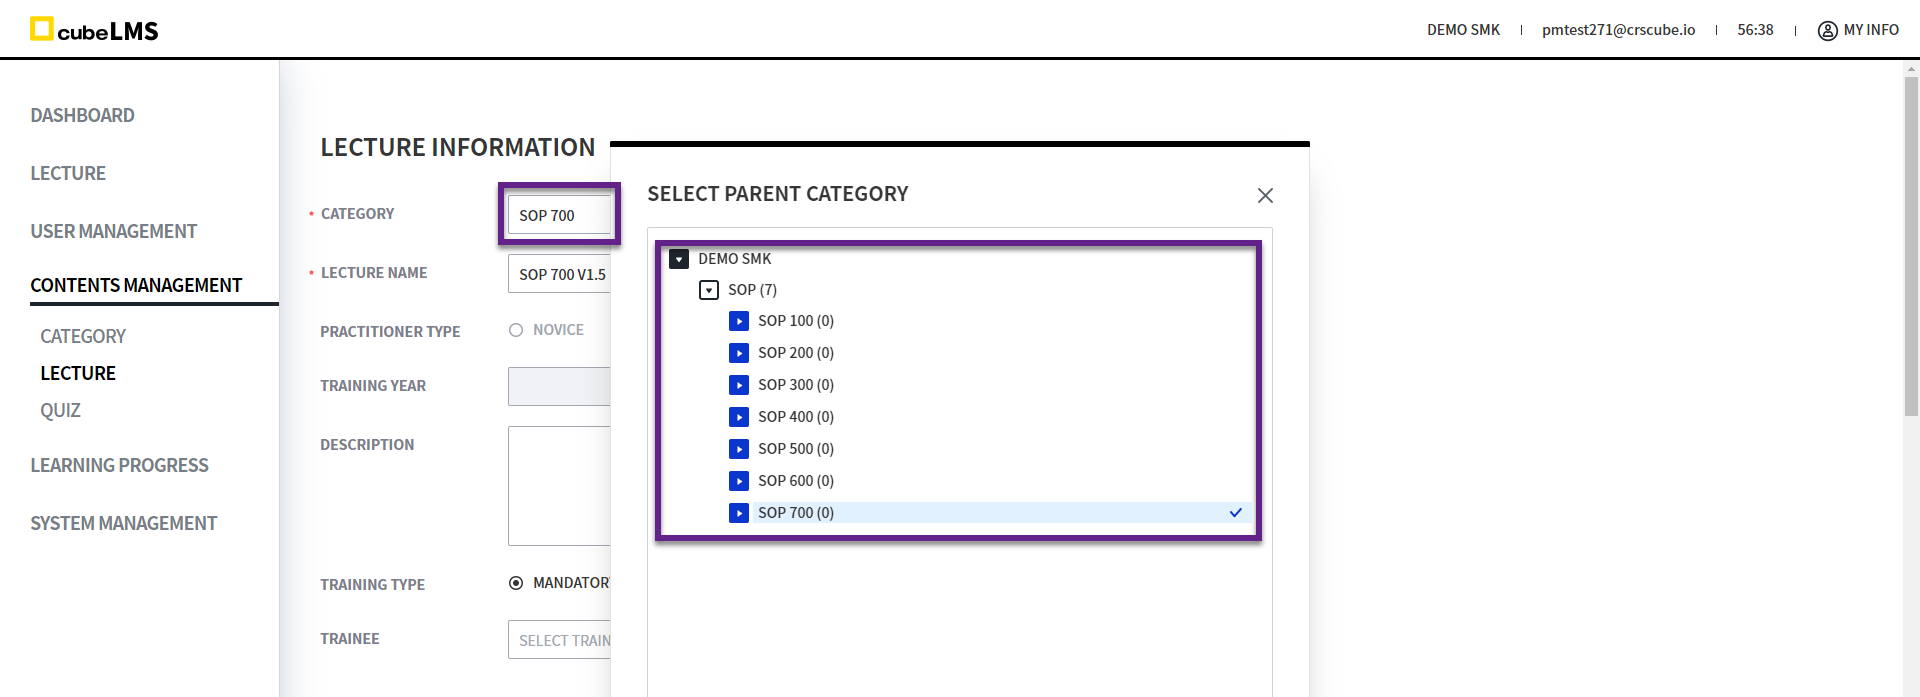Select SOP 400 (0) category
1920x697 pixels.
[795, 417]
